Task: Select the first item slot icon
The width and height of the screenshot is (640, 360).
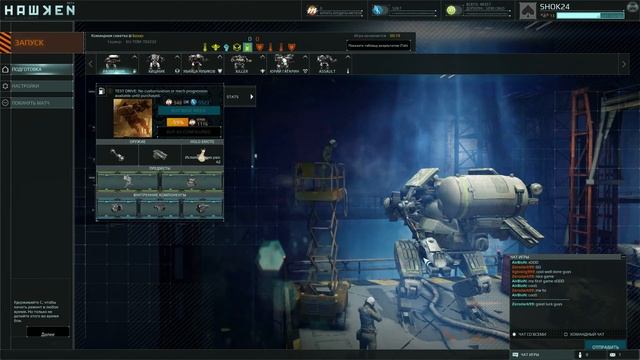Action: [x=128, y=181]
